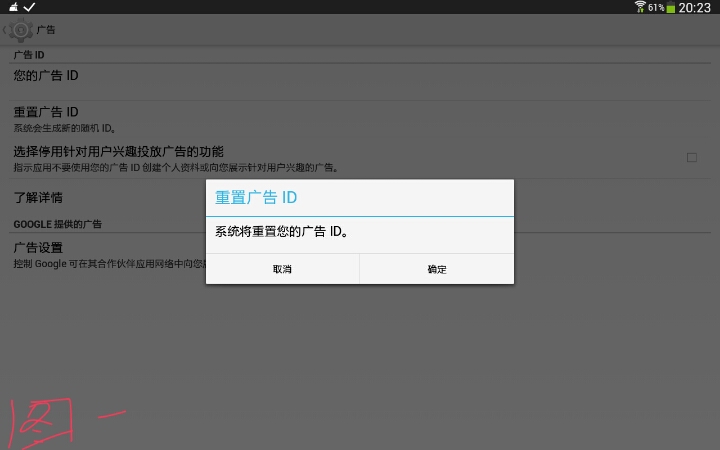
Task: Open the 广告设置 option
Action: pyautogui.click(x=38, y=247)
